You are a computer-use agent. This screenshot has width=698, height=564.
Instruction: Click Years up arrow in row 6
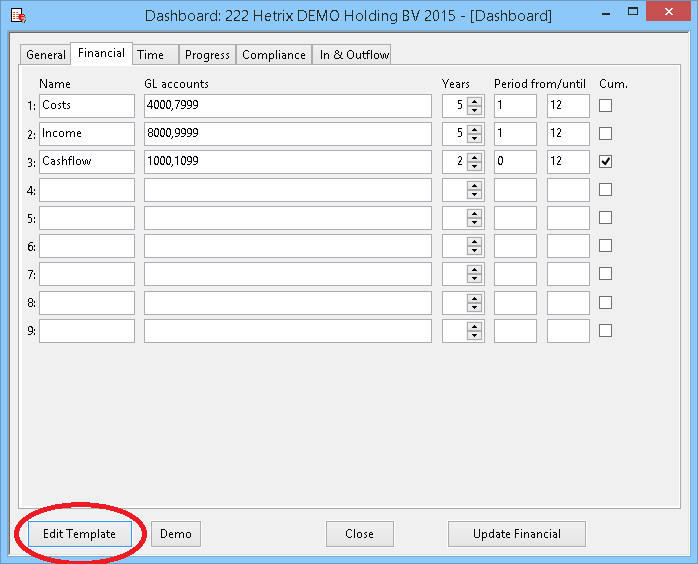475,241
